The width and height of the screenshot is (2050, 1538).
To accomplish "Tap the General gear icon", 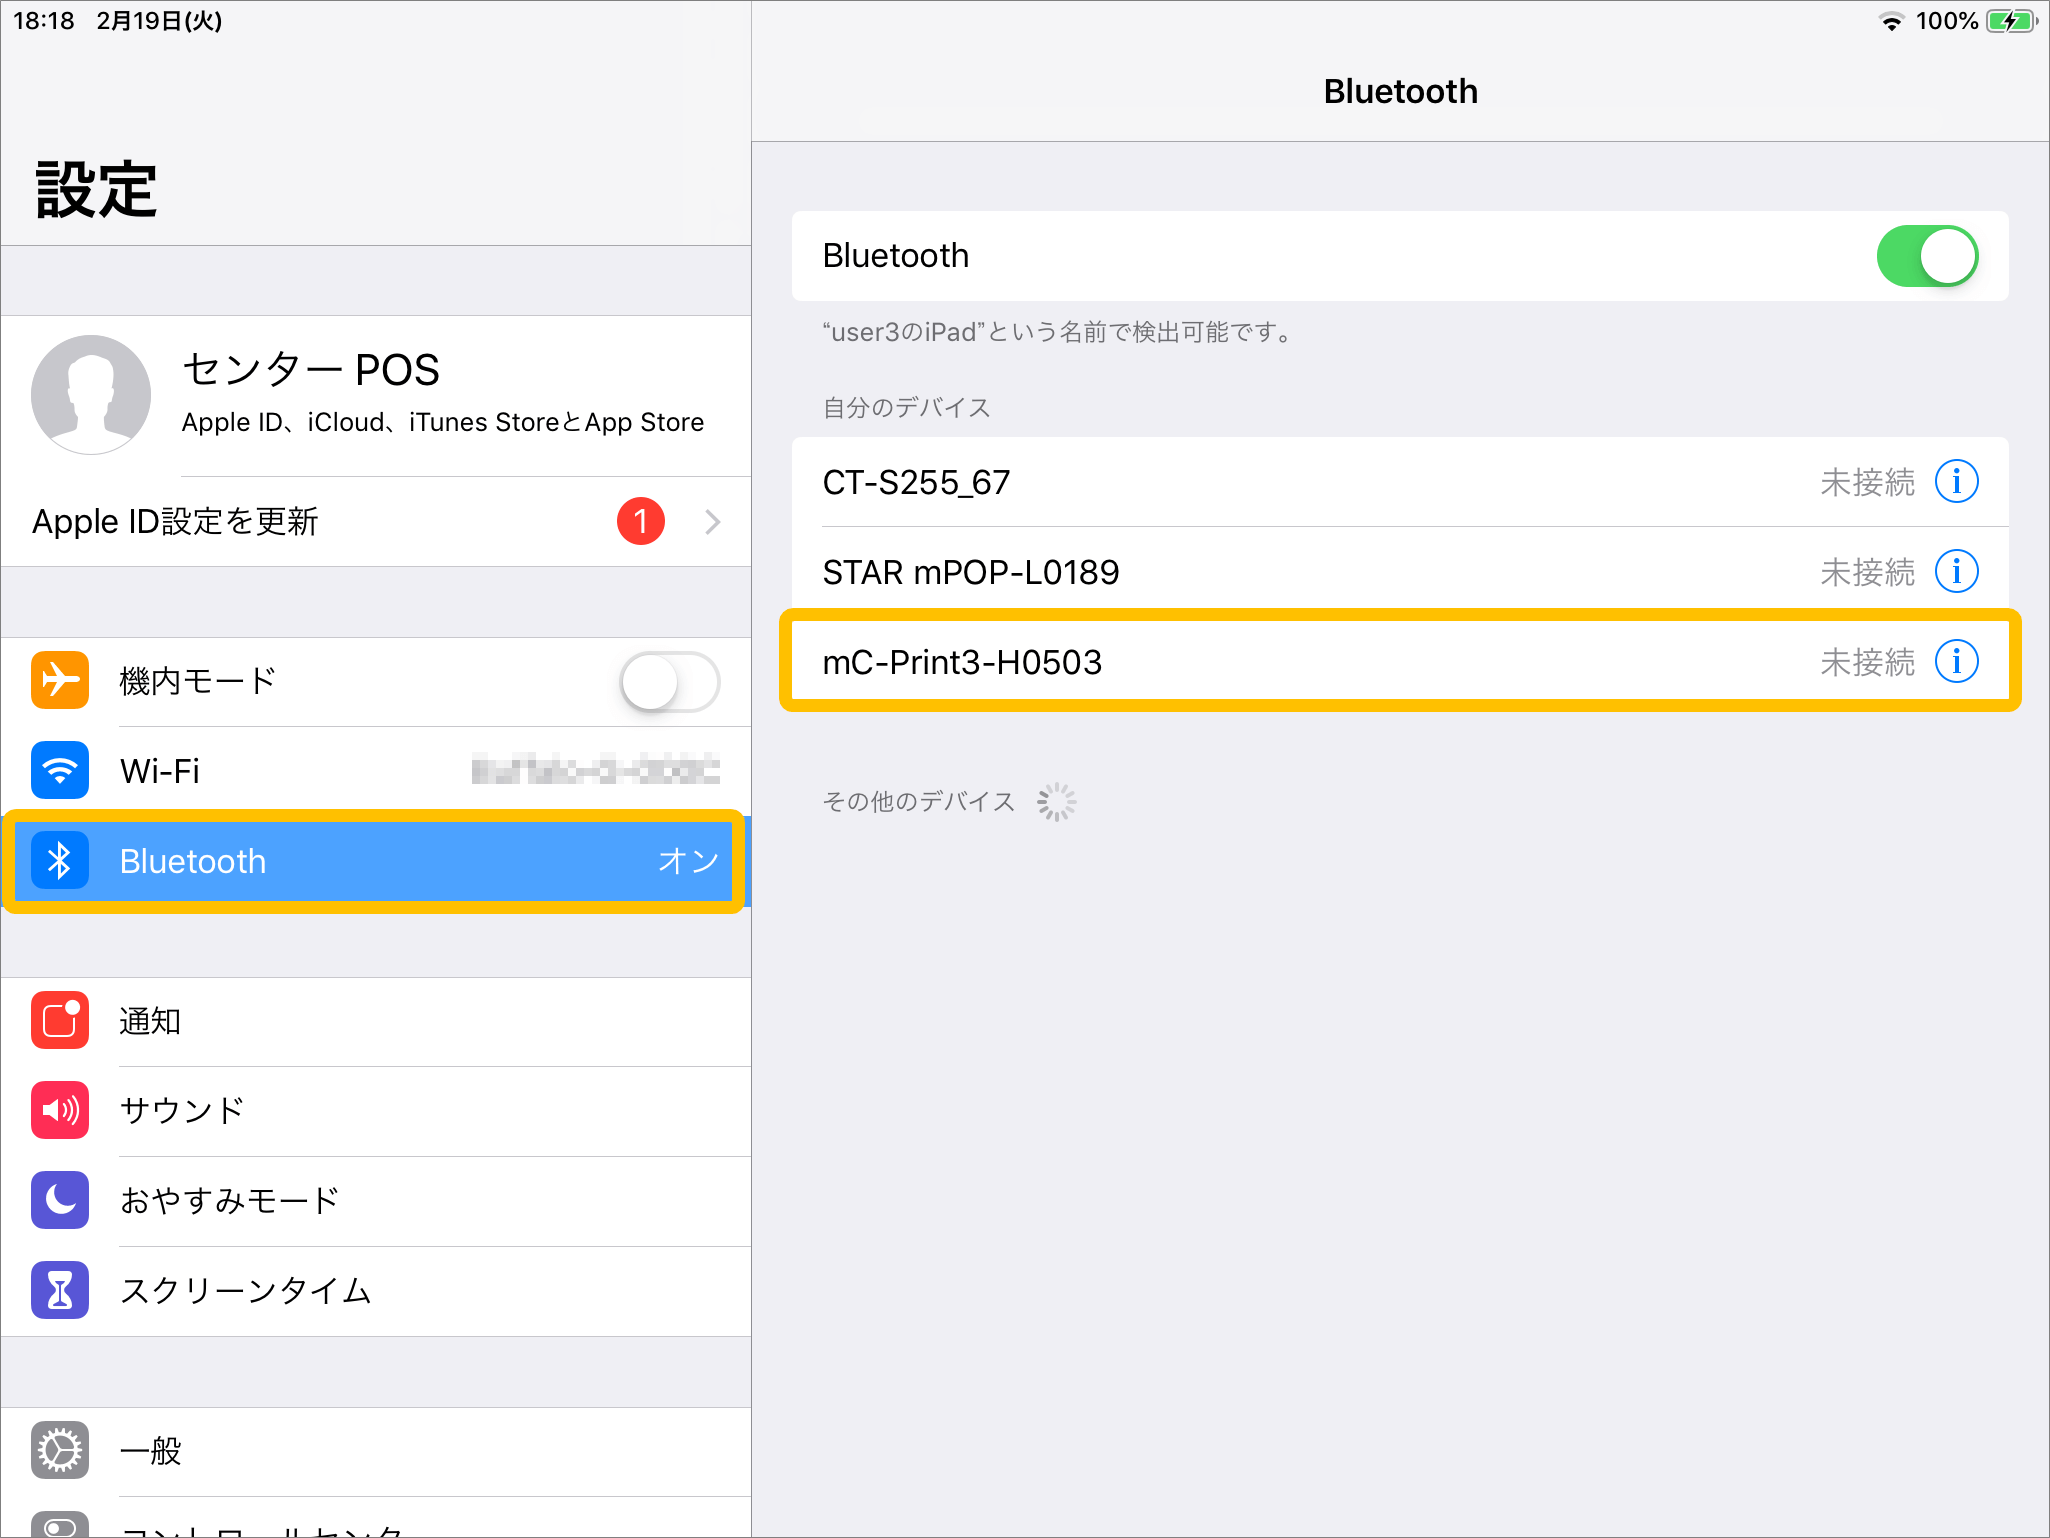I will 60,1450.
